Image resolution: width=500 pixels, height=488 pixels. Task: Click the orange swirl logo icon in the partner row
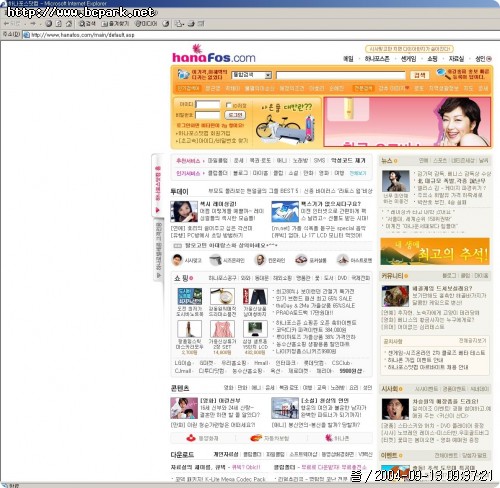[x=256, y=438]
